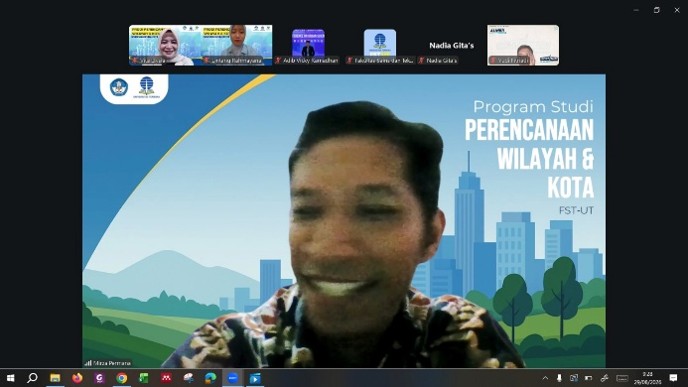Open the clock and date in taskbar
688x387 pixels.
647,378
